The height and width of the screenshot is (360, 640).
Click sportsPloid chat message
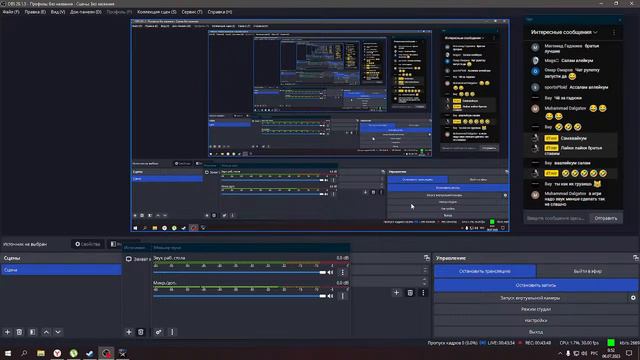point(570,87)
